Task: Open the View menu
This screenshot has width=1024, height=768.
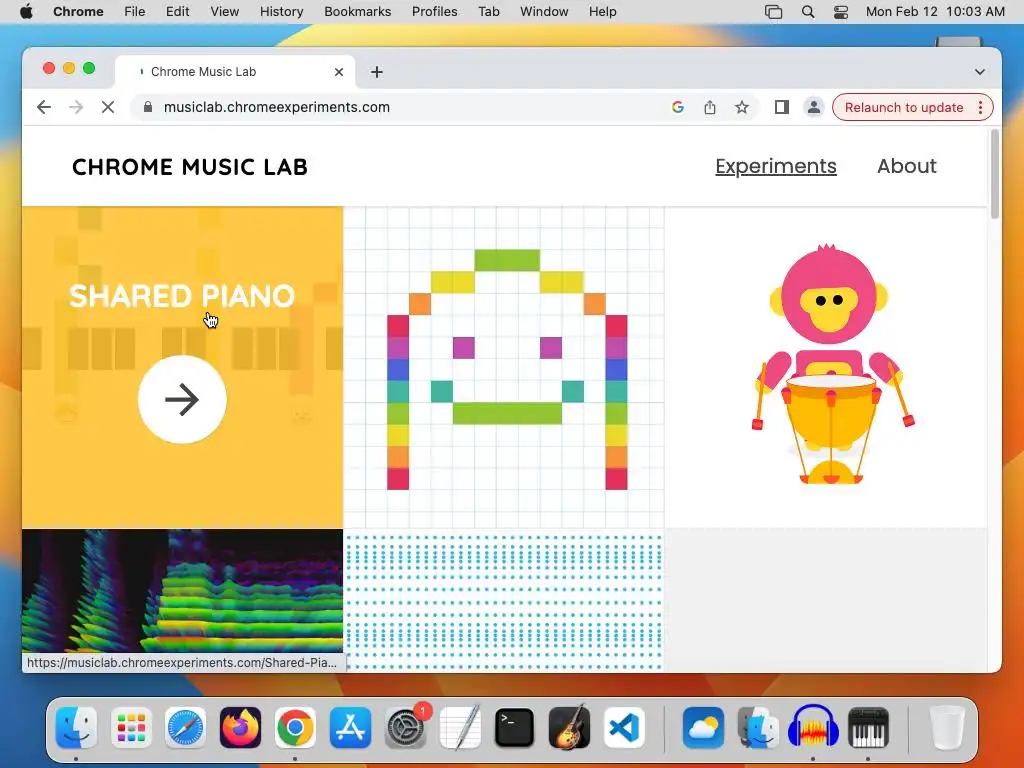Action: click(x=225, y=12)
